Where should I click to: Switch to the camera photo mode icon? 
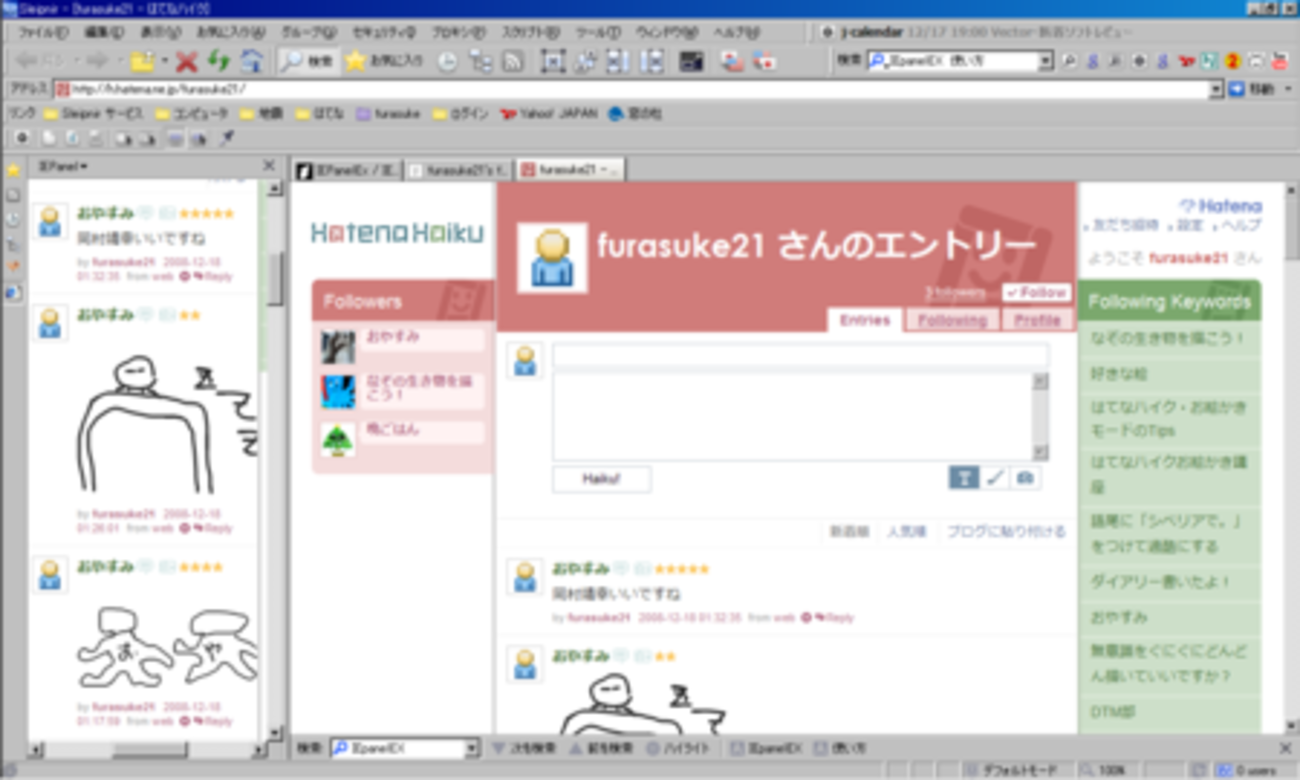[1025, 478]
